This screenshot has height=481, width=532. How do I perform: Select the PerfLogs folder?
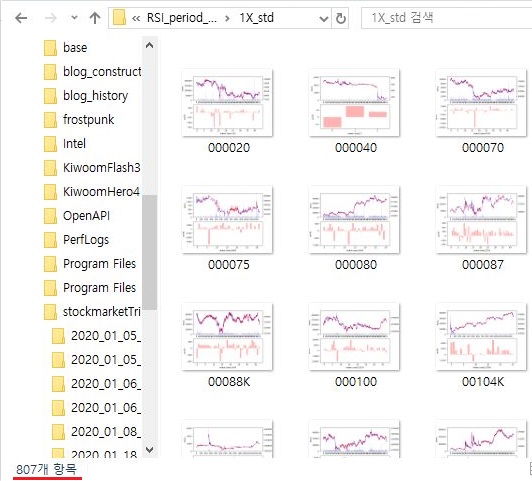click(86, 240)
